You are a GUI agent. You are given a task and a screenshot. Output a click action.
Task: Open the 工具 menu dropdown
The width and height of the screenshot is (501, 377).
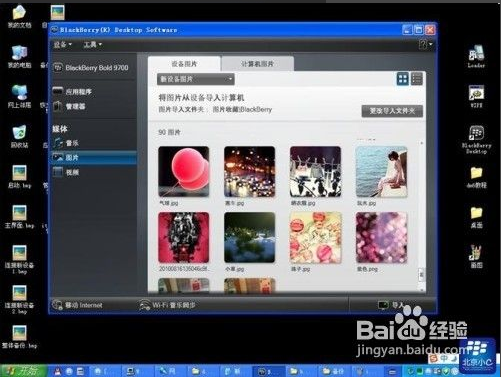(x=92, y=44)
